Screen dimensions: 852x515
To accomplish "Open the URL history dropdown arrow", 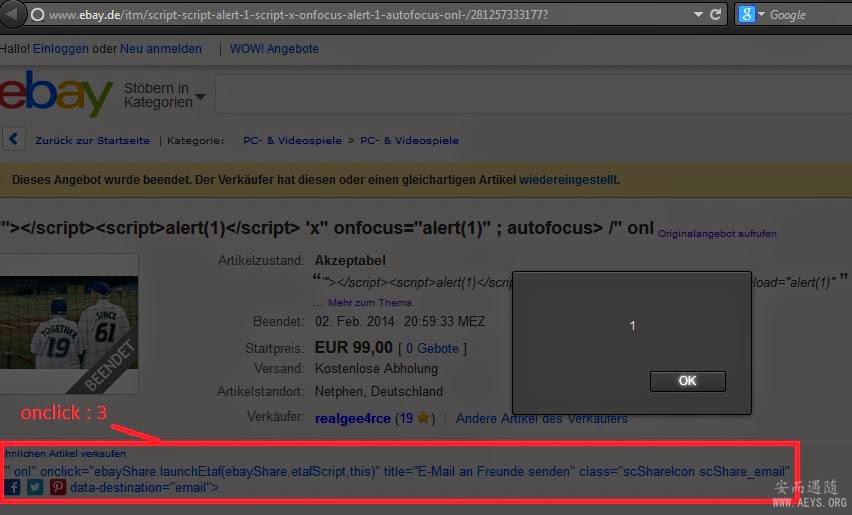I will [698, 15].
